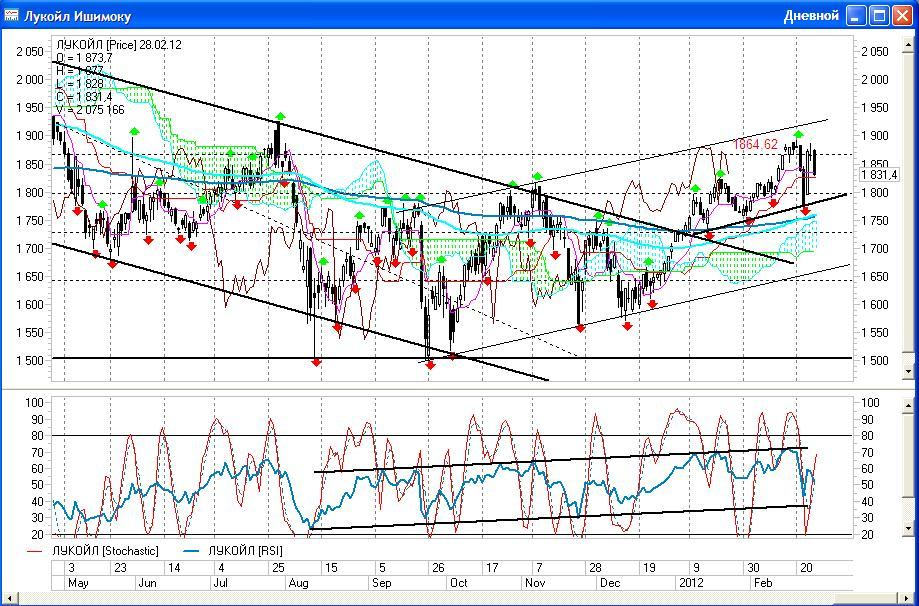Click the Dec month label on the time axis

pyautogui.click(x=610, y=583)
